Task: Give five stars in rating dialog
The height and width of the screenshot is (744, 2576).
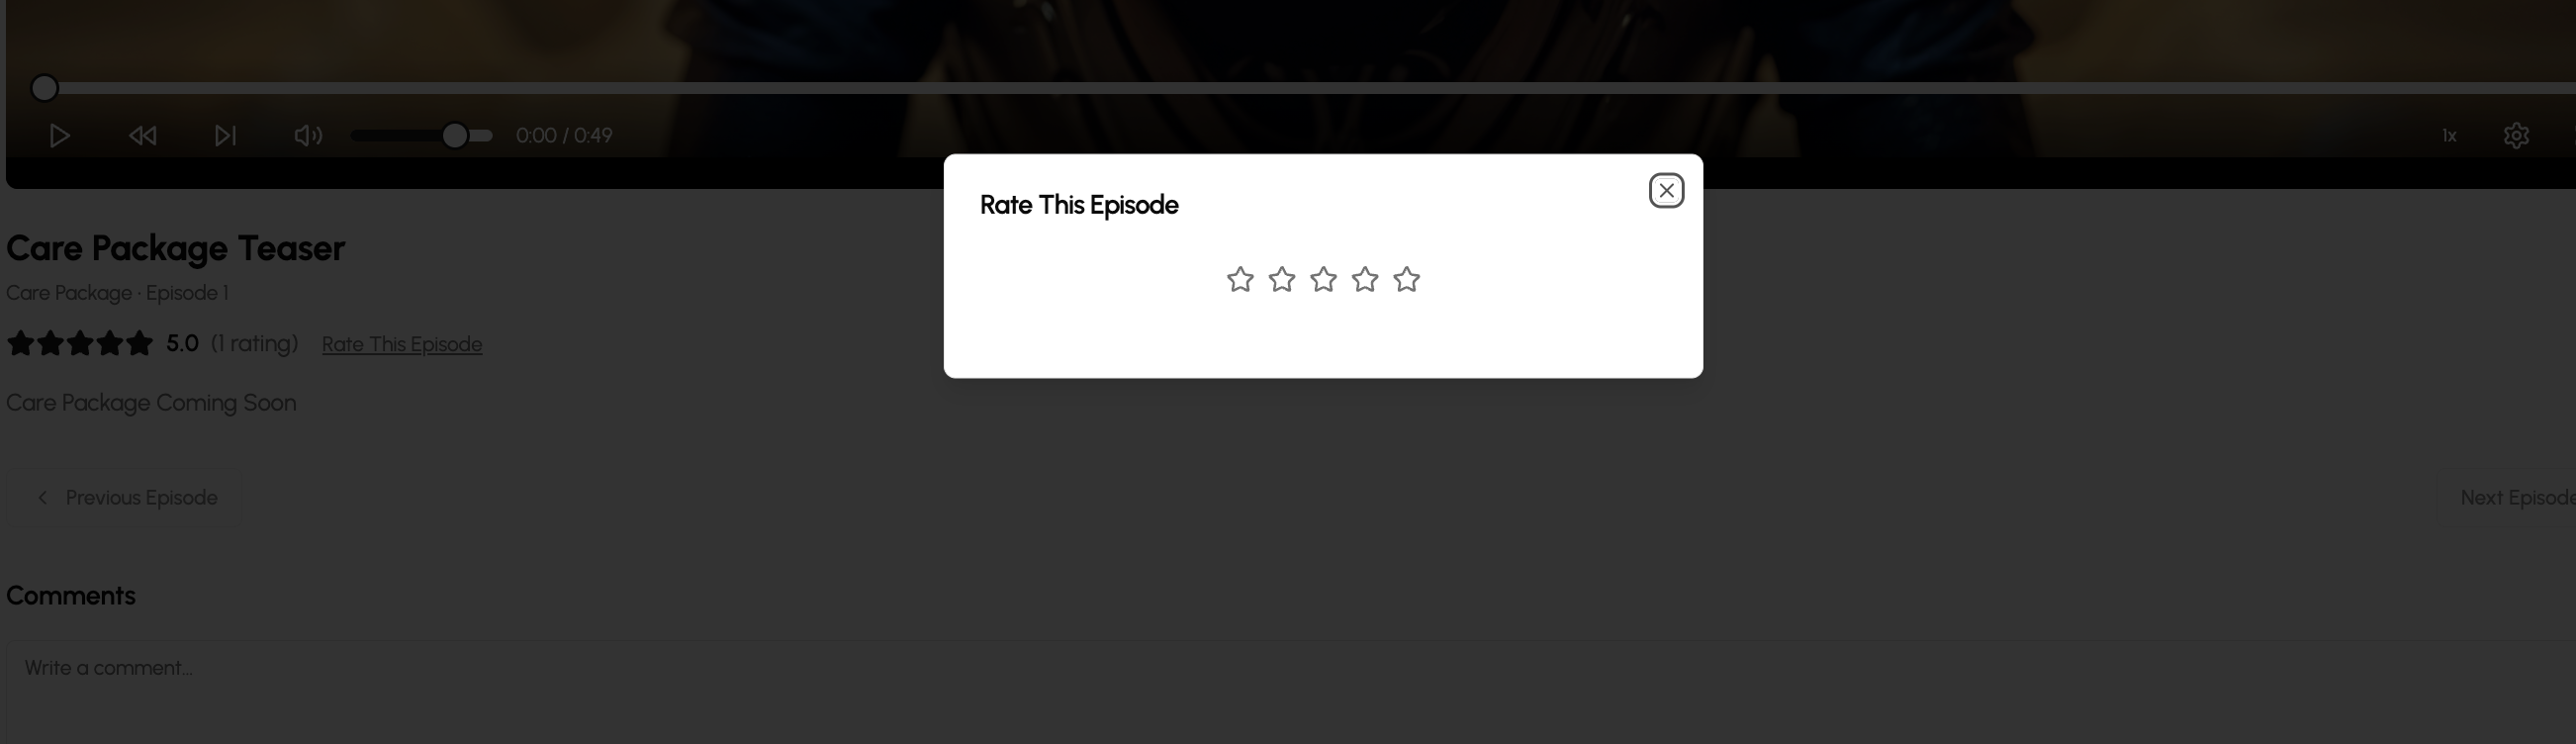Action: point(1406,279)
